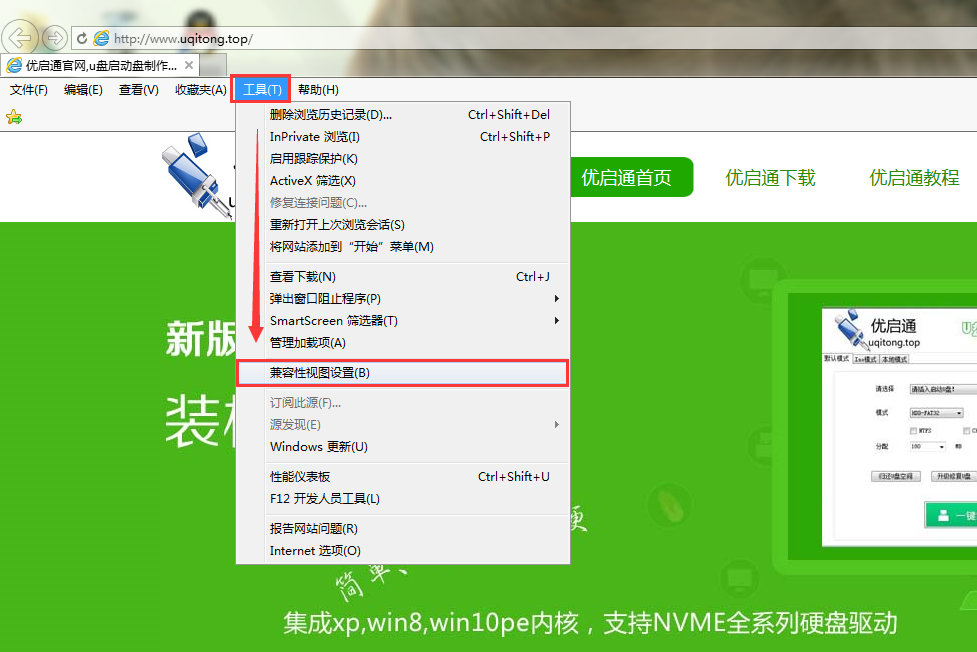Open the 优启通下载 navigation link
977x652 pixels.
point(770,178)
